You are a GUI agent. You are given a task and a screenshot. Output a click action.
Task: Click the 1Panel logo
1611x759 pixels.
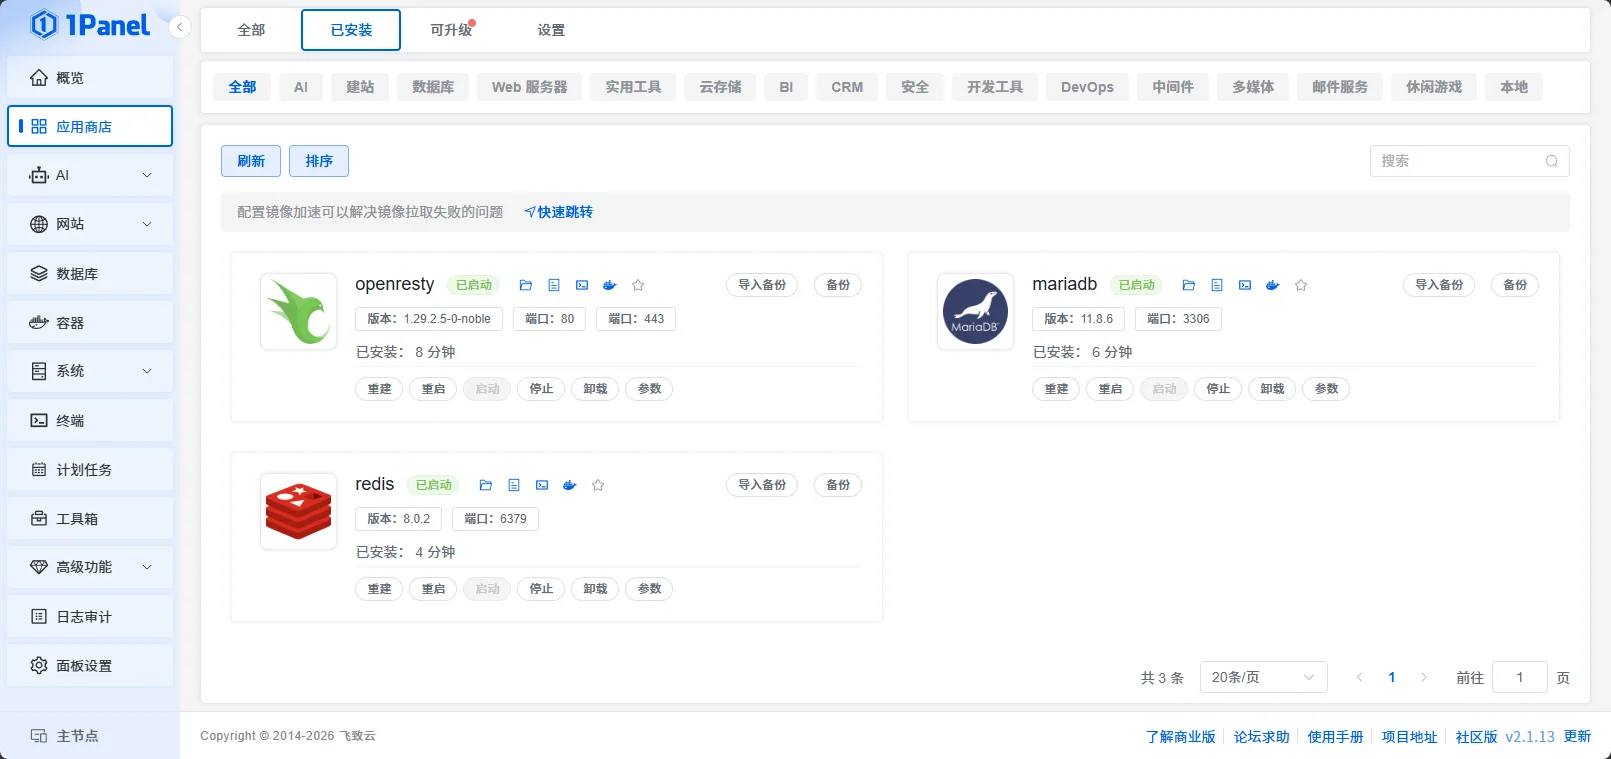tap(90, 25)
